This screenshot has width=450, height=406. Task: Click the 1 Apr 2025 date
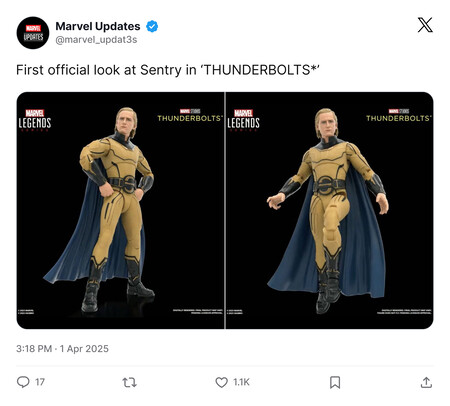(84, 349)
